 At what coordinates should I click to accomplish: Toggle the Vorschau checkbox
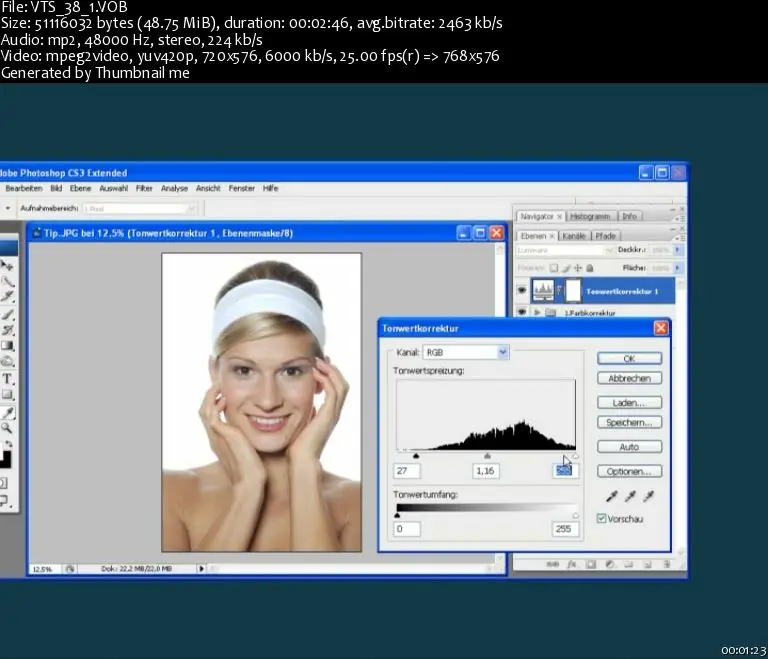click(x=601, y=518)
